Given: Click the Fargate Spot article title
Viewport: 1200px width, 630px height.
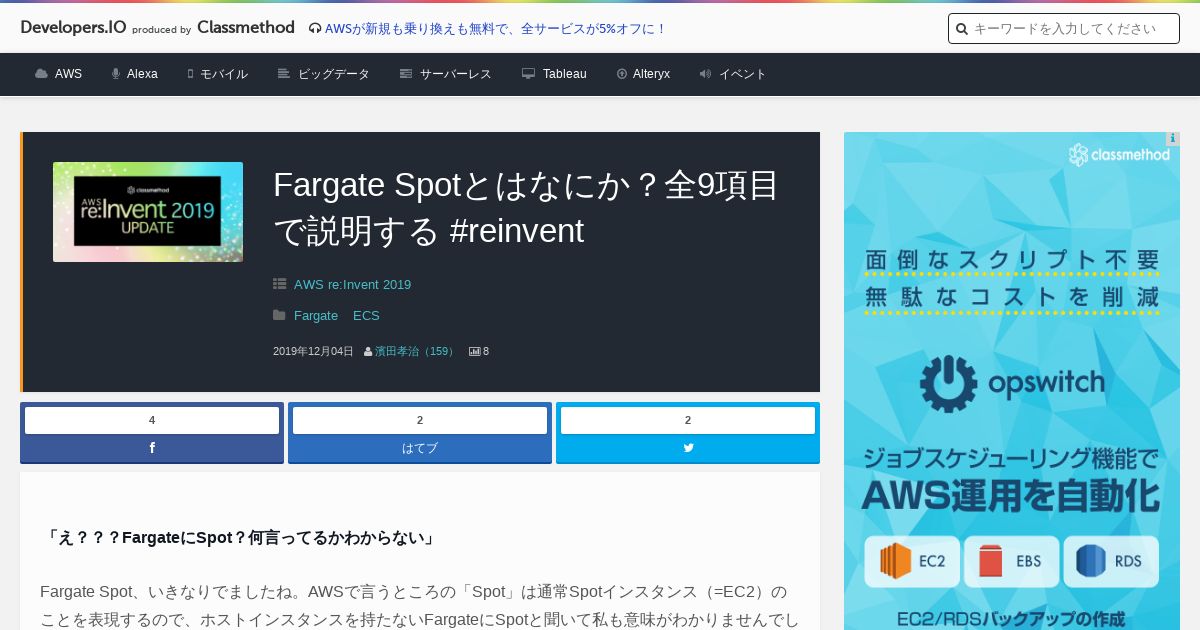Looking at the screenshot, I should pyautogui.click(x=526, y=208).
